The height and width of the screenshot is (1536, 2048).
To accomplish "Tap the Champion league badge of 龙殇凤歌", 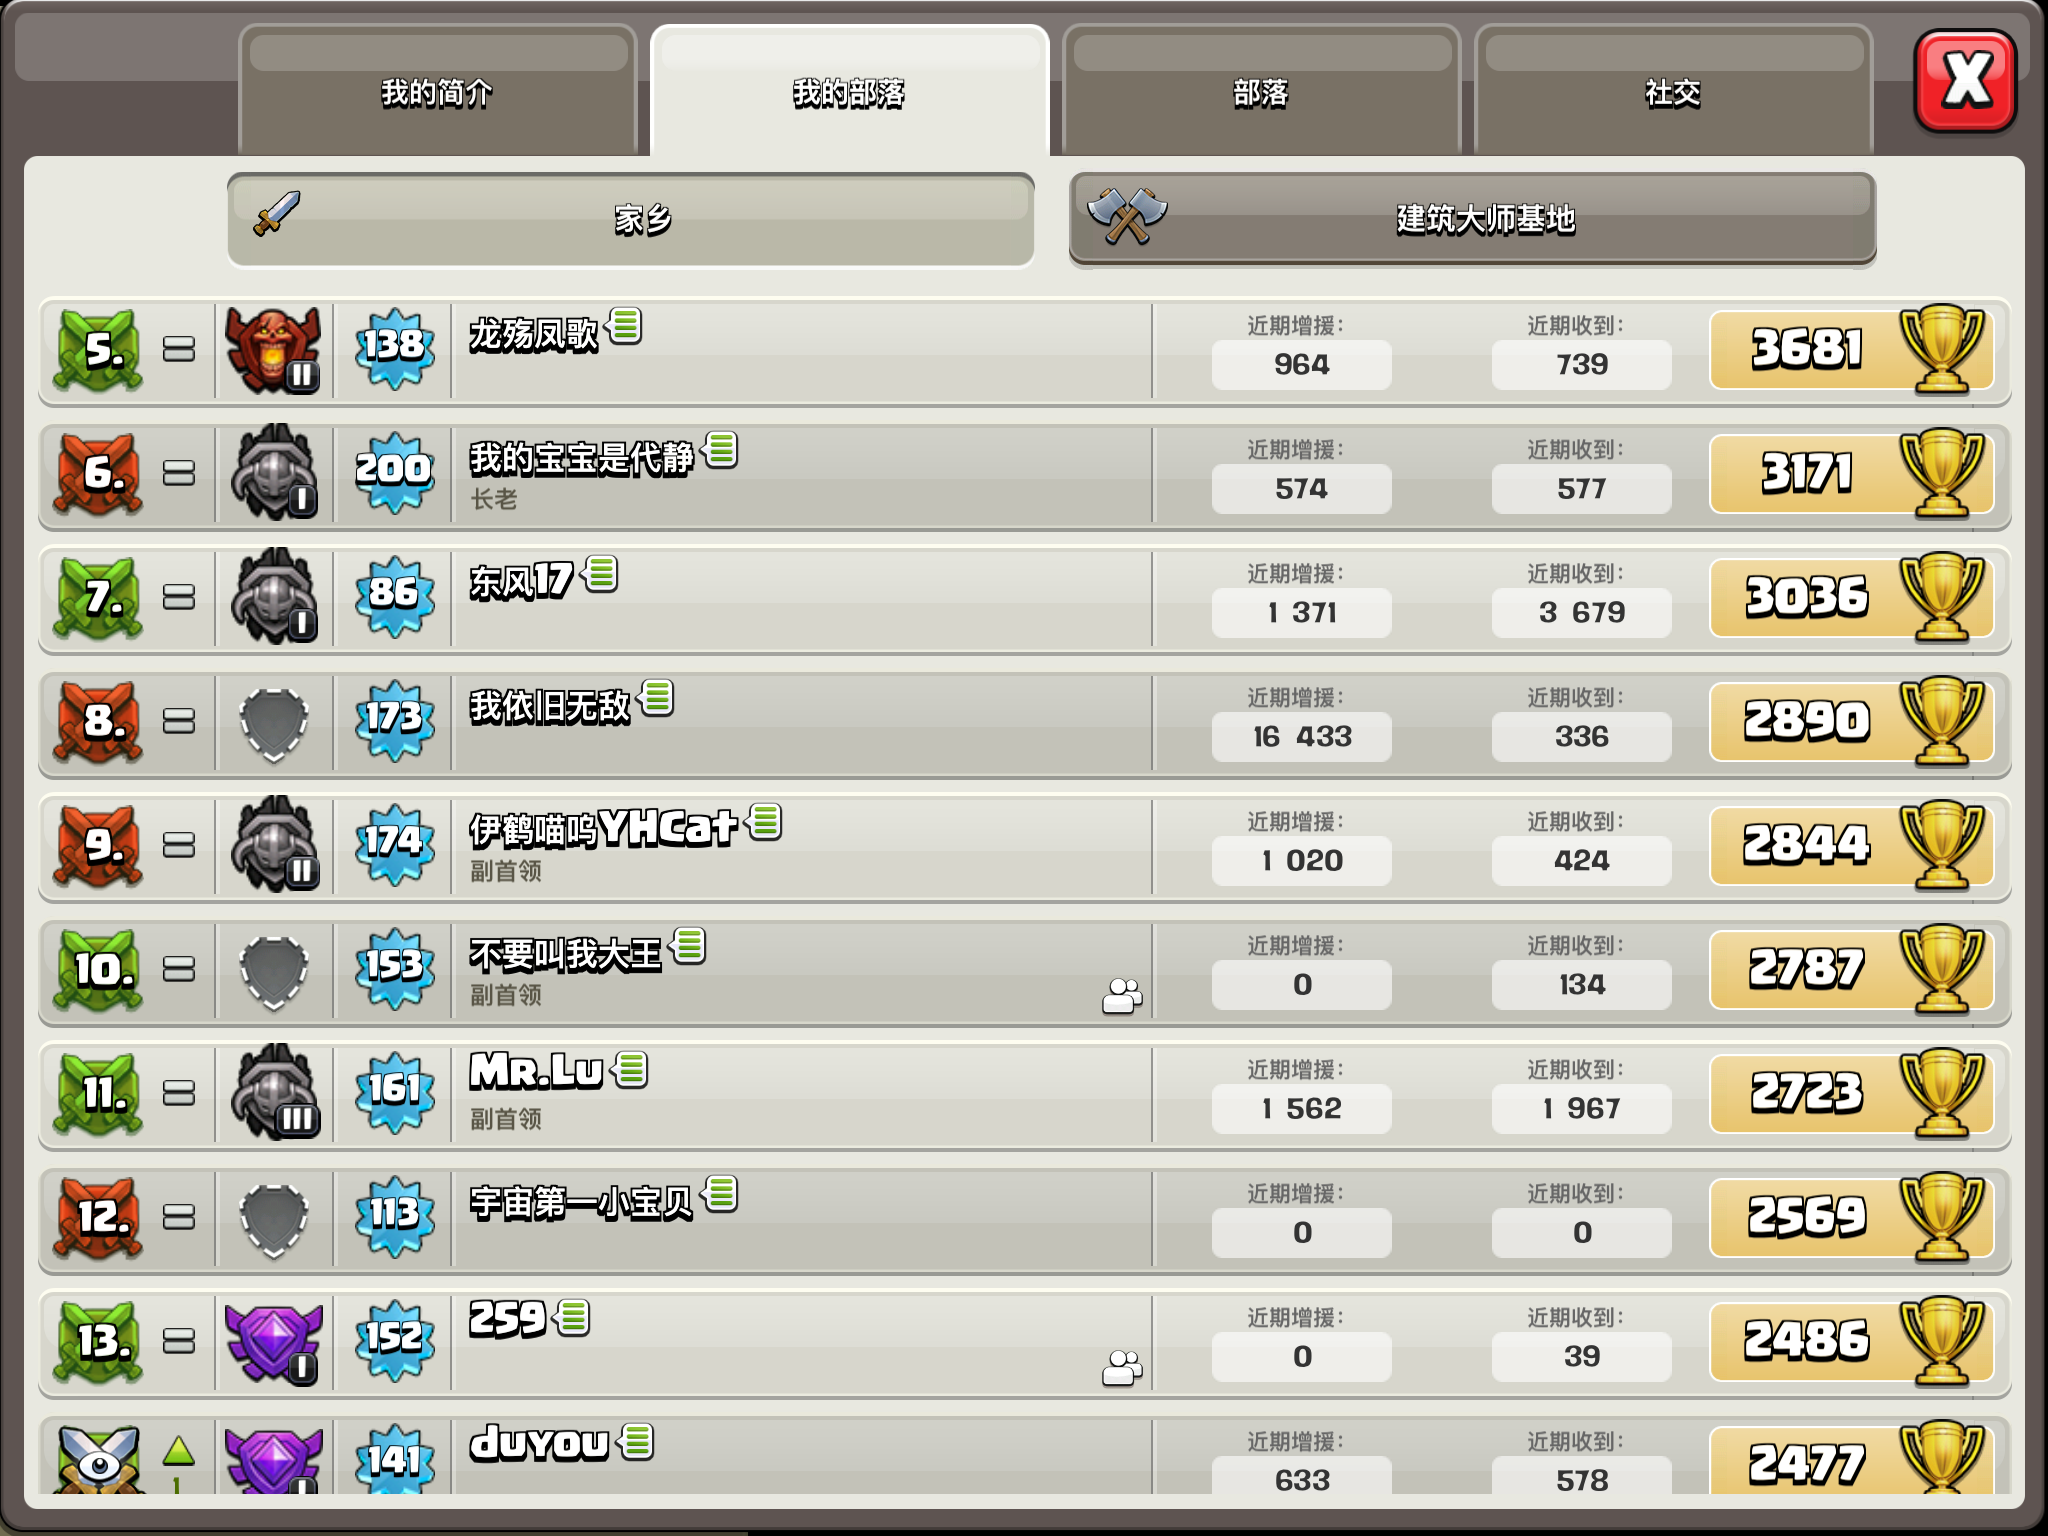I will pyautogui.click(x=273, y=350).
